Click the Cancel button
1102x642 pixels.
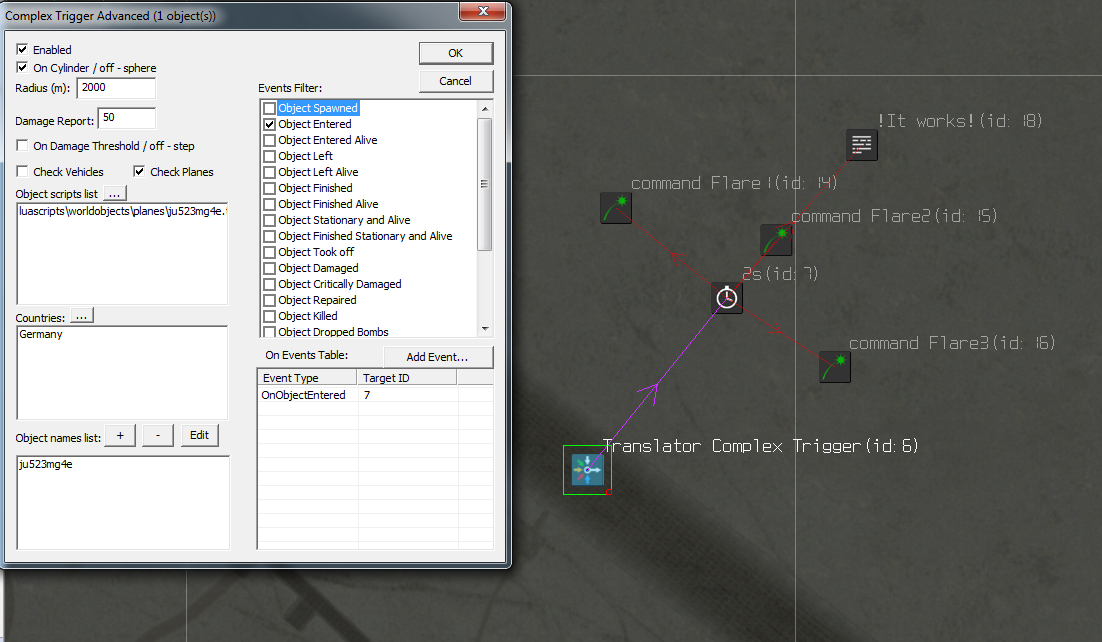(x=455, y=82)
